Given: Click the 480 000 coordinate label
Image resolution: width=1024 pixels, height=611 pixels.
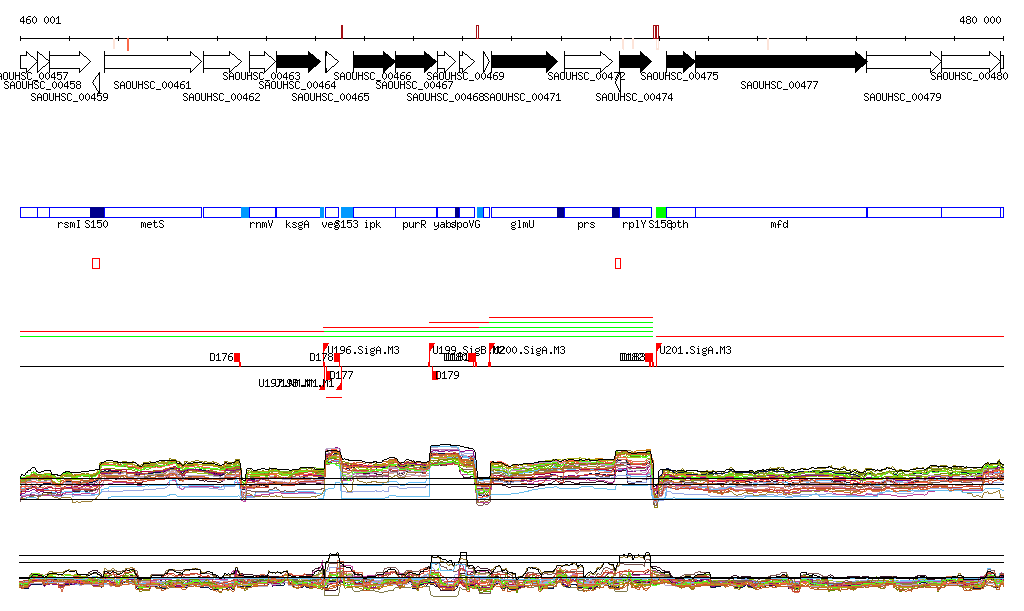Looking at the screenshot, I should coord(979,20).
